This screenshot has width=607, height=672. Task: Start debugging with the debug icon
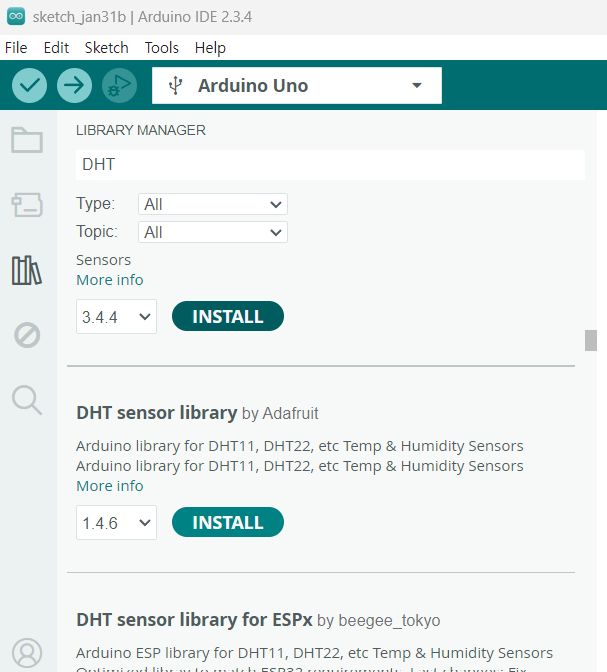[119, 85]
